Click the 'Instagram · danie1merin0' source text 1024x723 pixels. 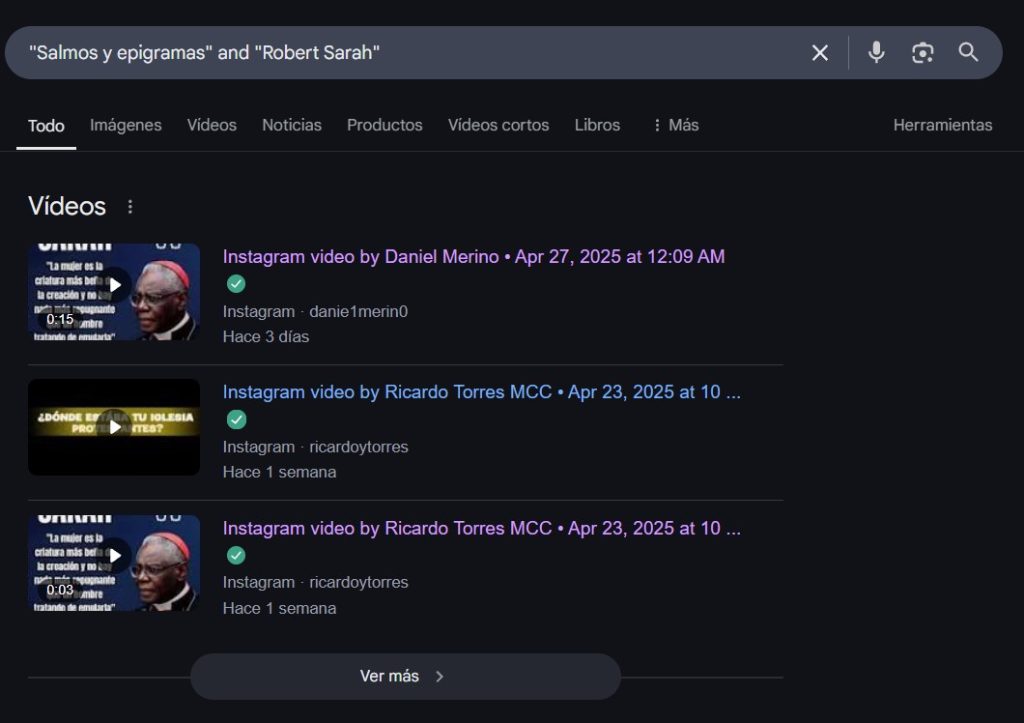(315, 312)
